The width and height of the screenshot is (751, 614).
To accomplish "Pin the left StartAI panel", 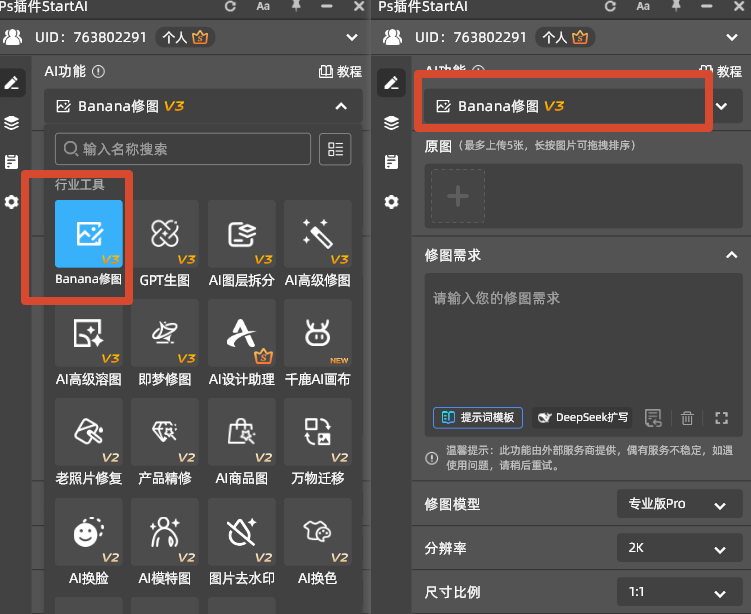I will [296, 6].
